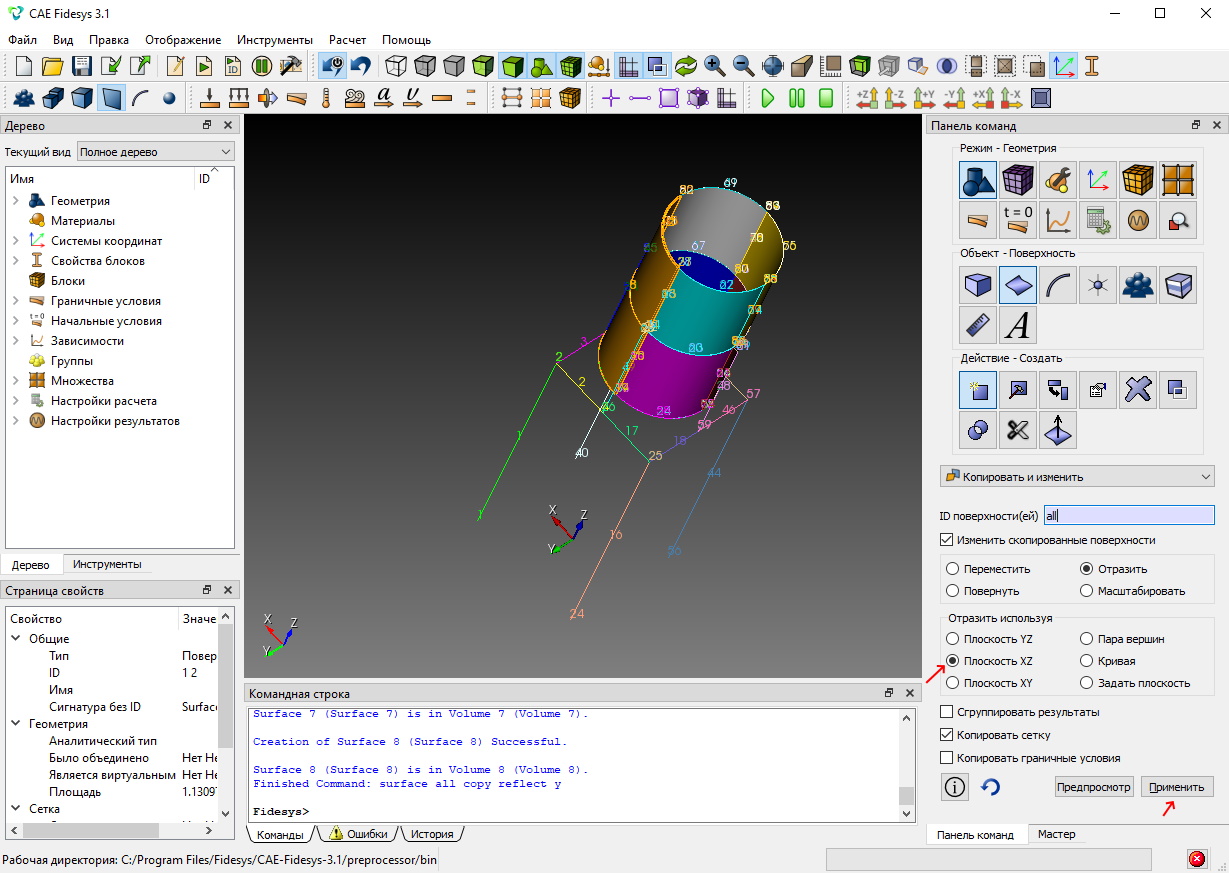Select the t = 0 initial conditions icon
The height and width of the screenshot is (873, 1229).
pyautogui.click(x=1017, y=219)
